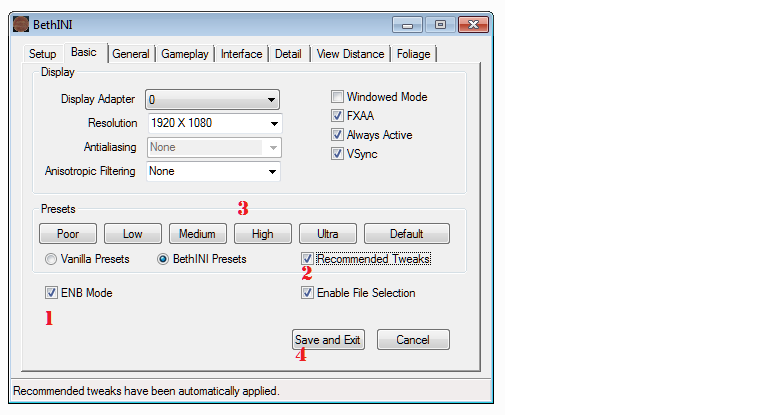Image resolution: width=762 pixels, height=415 pixels.
Task: Select the Basic tab
Action: [84, 52]
